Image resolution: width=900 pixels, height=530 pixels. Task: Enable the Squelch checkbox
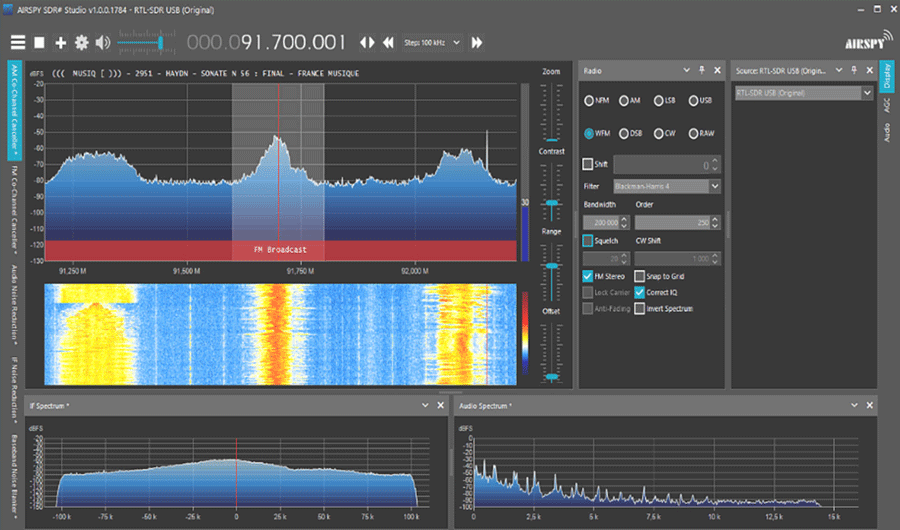point(588,241)
